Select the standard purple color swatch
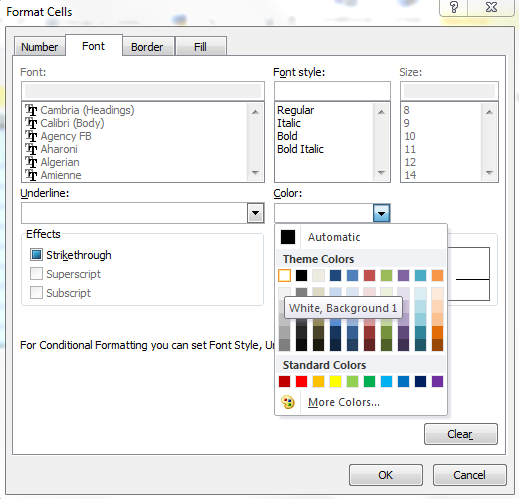519x499 pixels. pyautogui.click(x=437, y=381)
